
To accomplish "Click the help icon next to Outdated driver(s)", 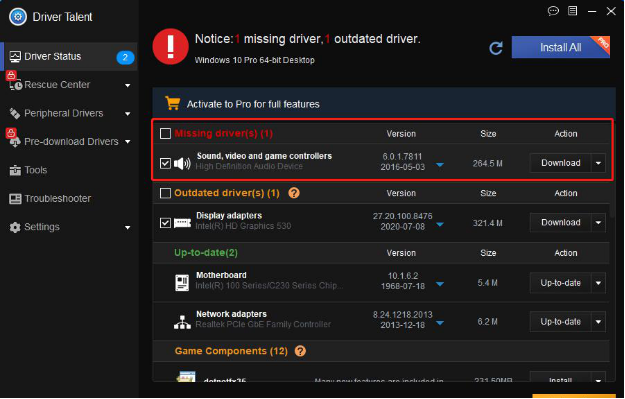I will [294, 193].
